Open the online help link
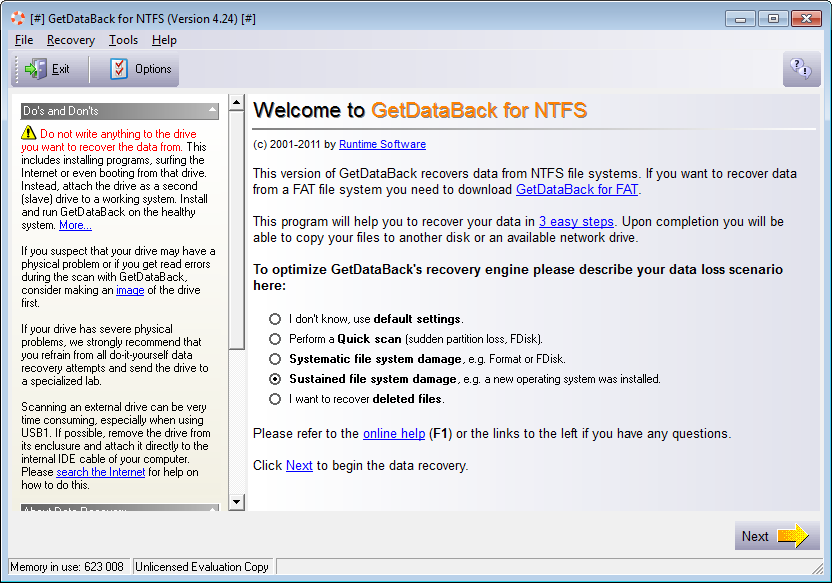The image size is (832, 583). (394, 433)
